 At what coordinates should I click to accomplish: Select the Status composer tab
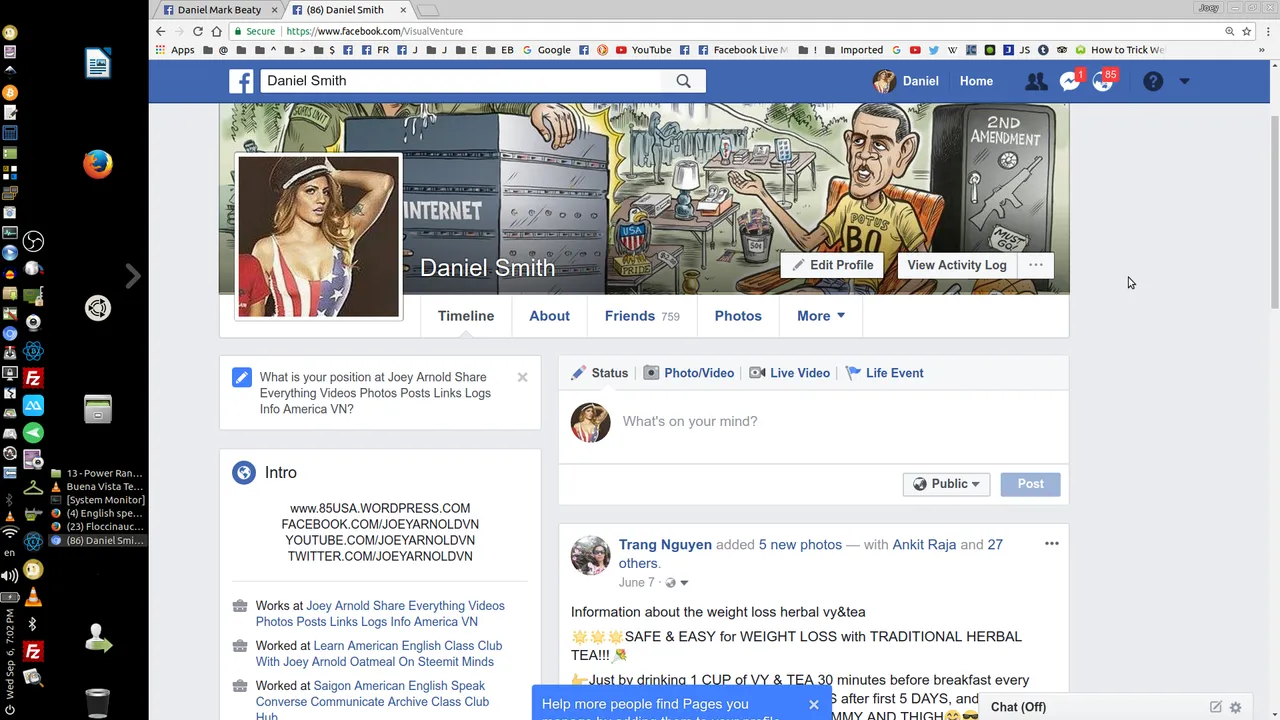(600, 373)
